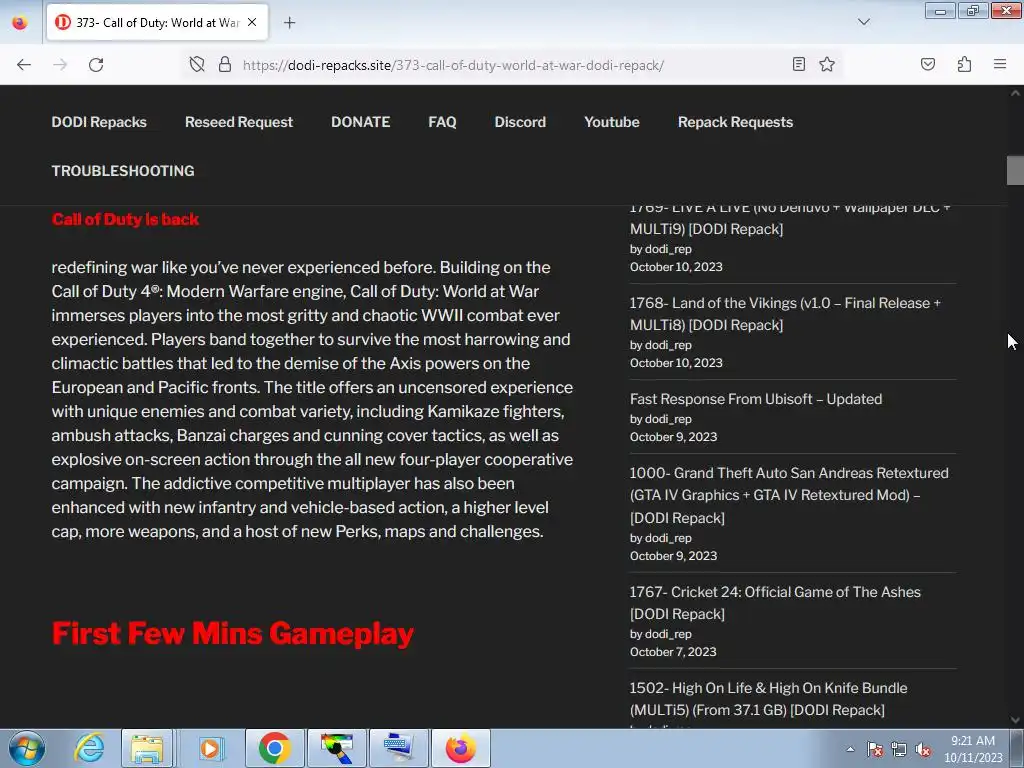1024x768 pixels.
Task: Go to DONATE page
Action: point(360,122)
